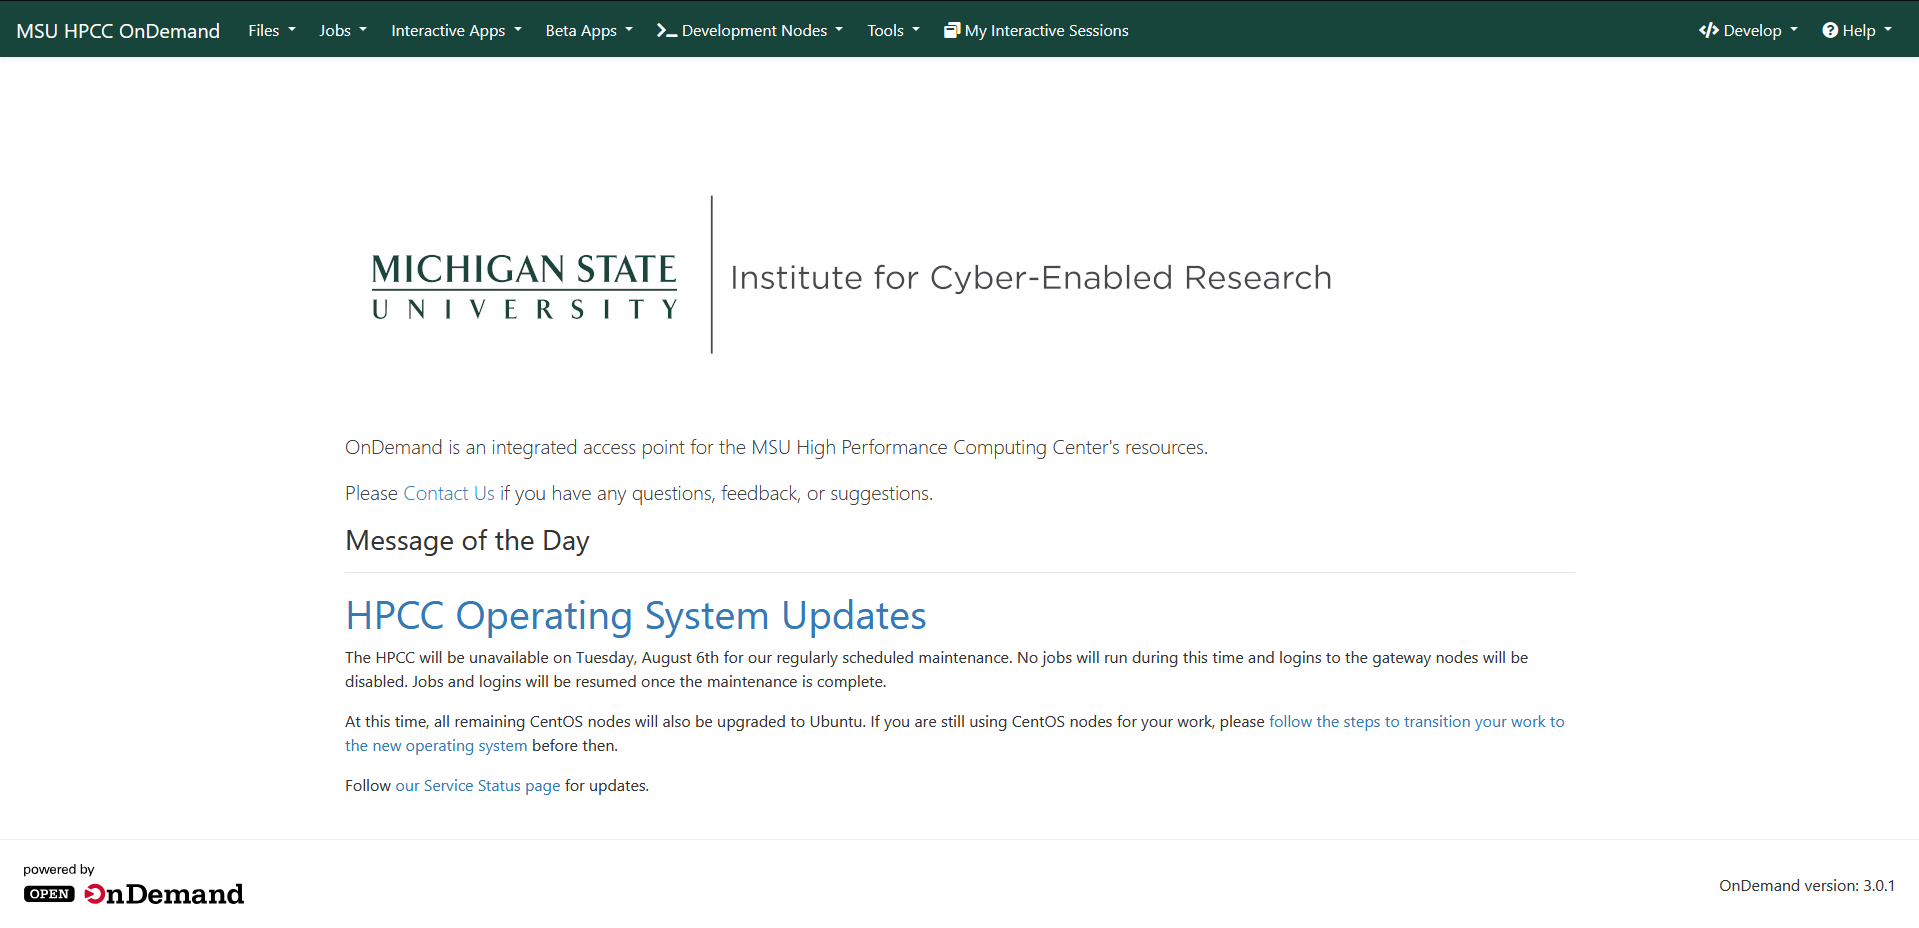Expand the Help dropdown caret
This screenshot has width=1919, height=928.
tap(1888, 30)
